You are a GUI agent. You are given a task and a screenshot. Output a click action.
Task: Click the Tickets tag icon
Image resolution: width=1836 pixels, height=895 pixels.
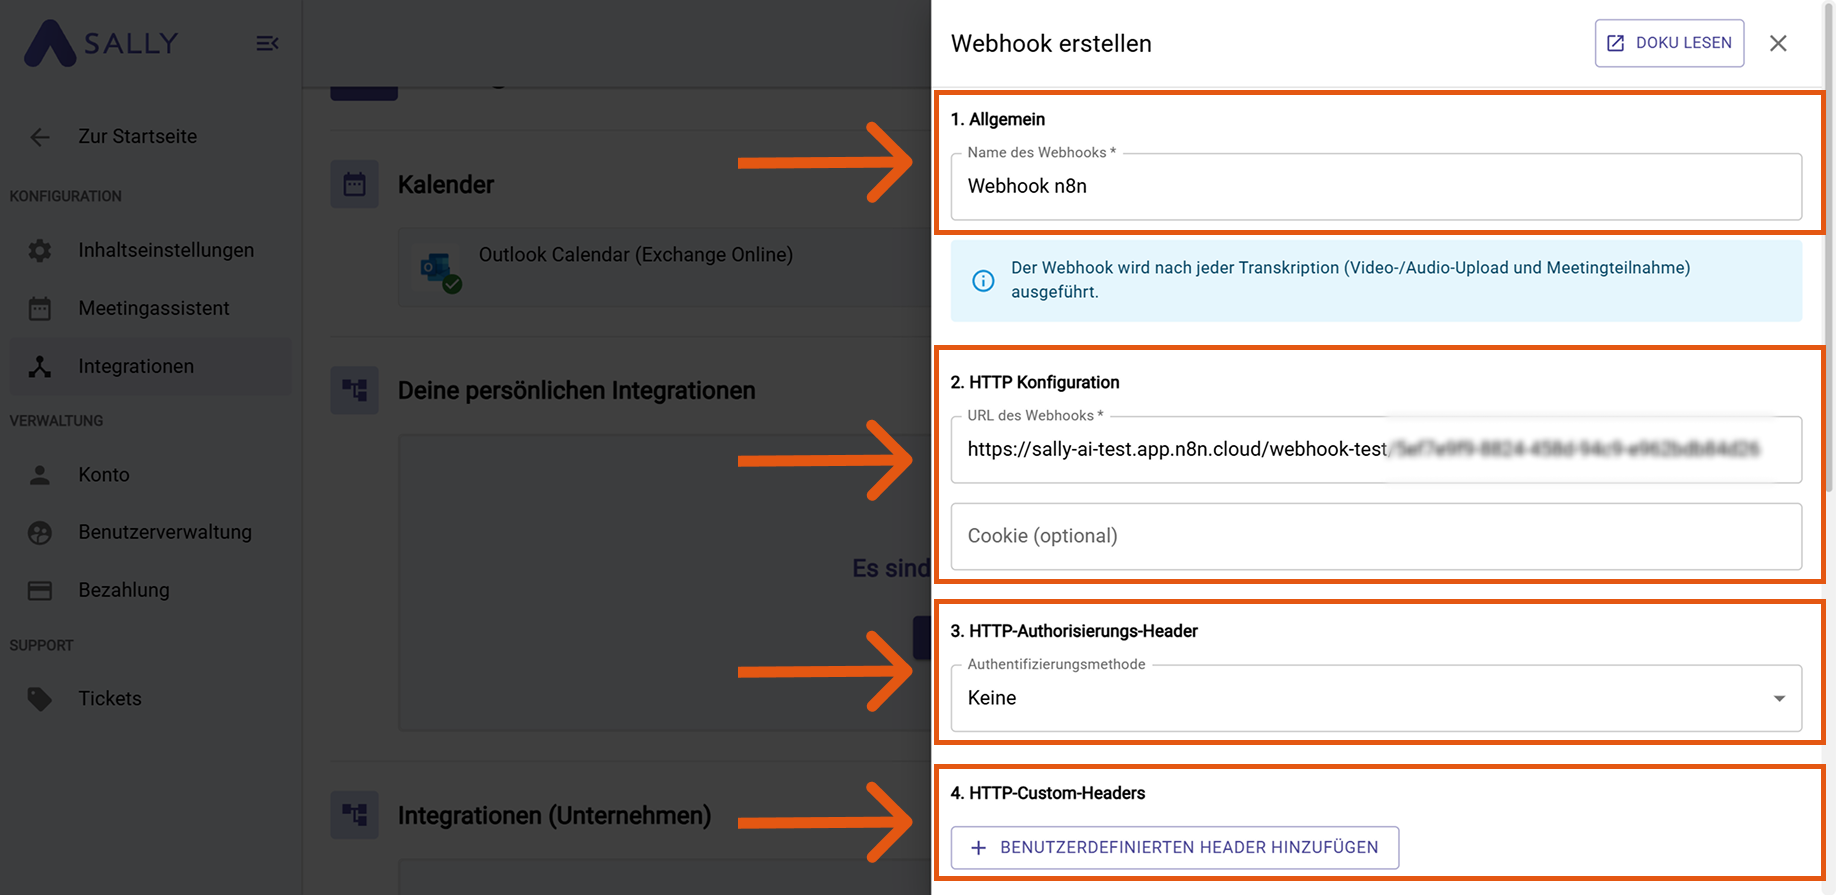[40, 699]
